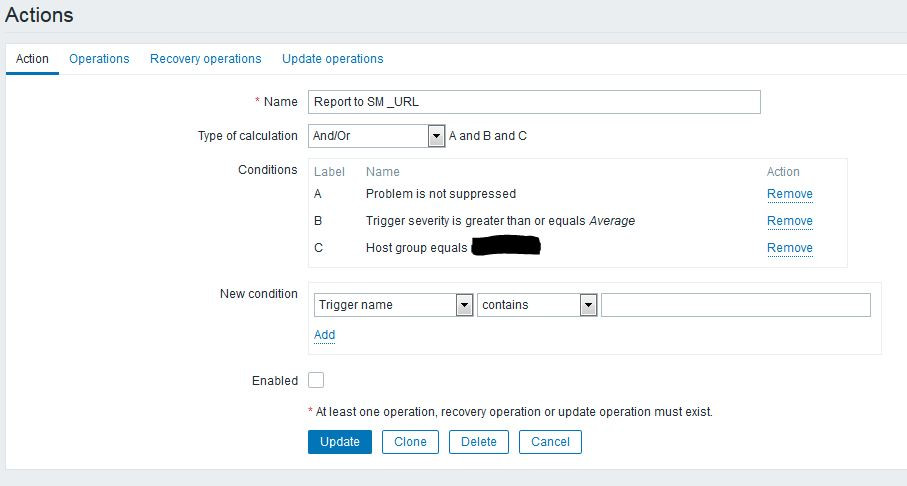Open the 'contains' operator dropdown
The height and width of the screenshot is (486, 907).
(537, 305)
